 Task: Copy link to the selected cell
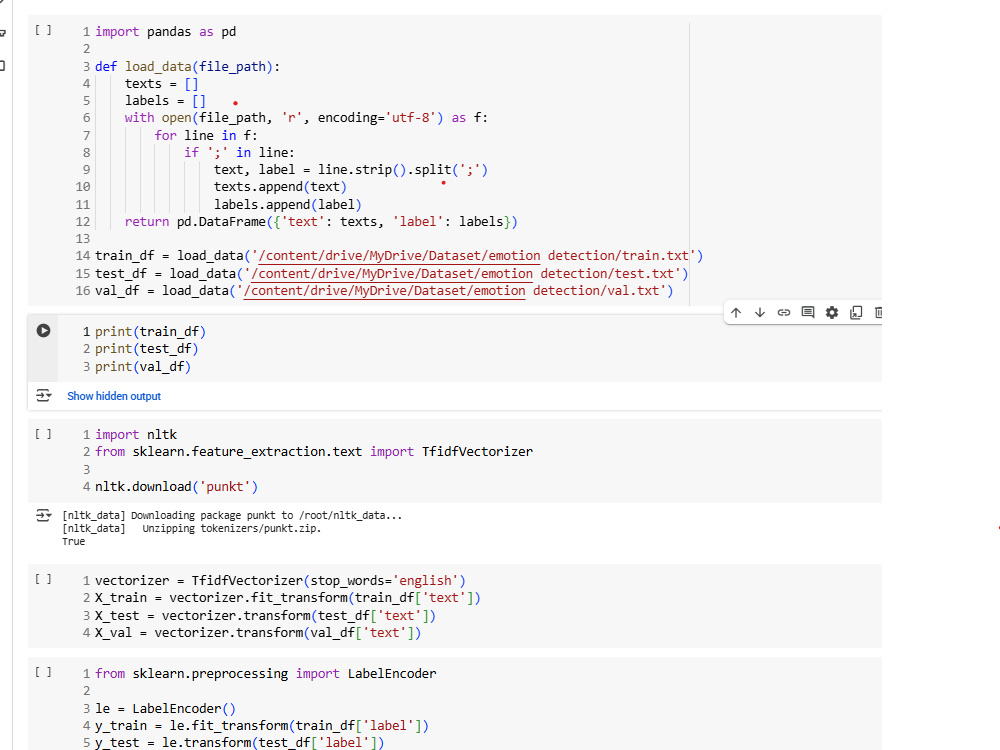(x=784, y=312)
